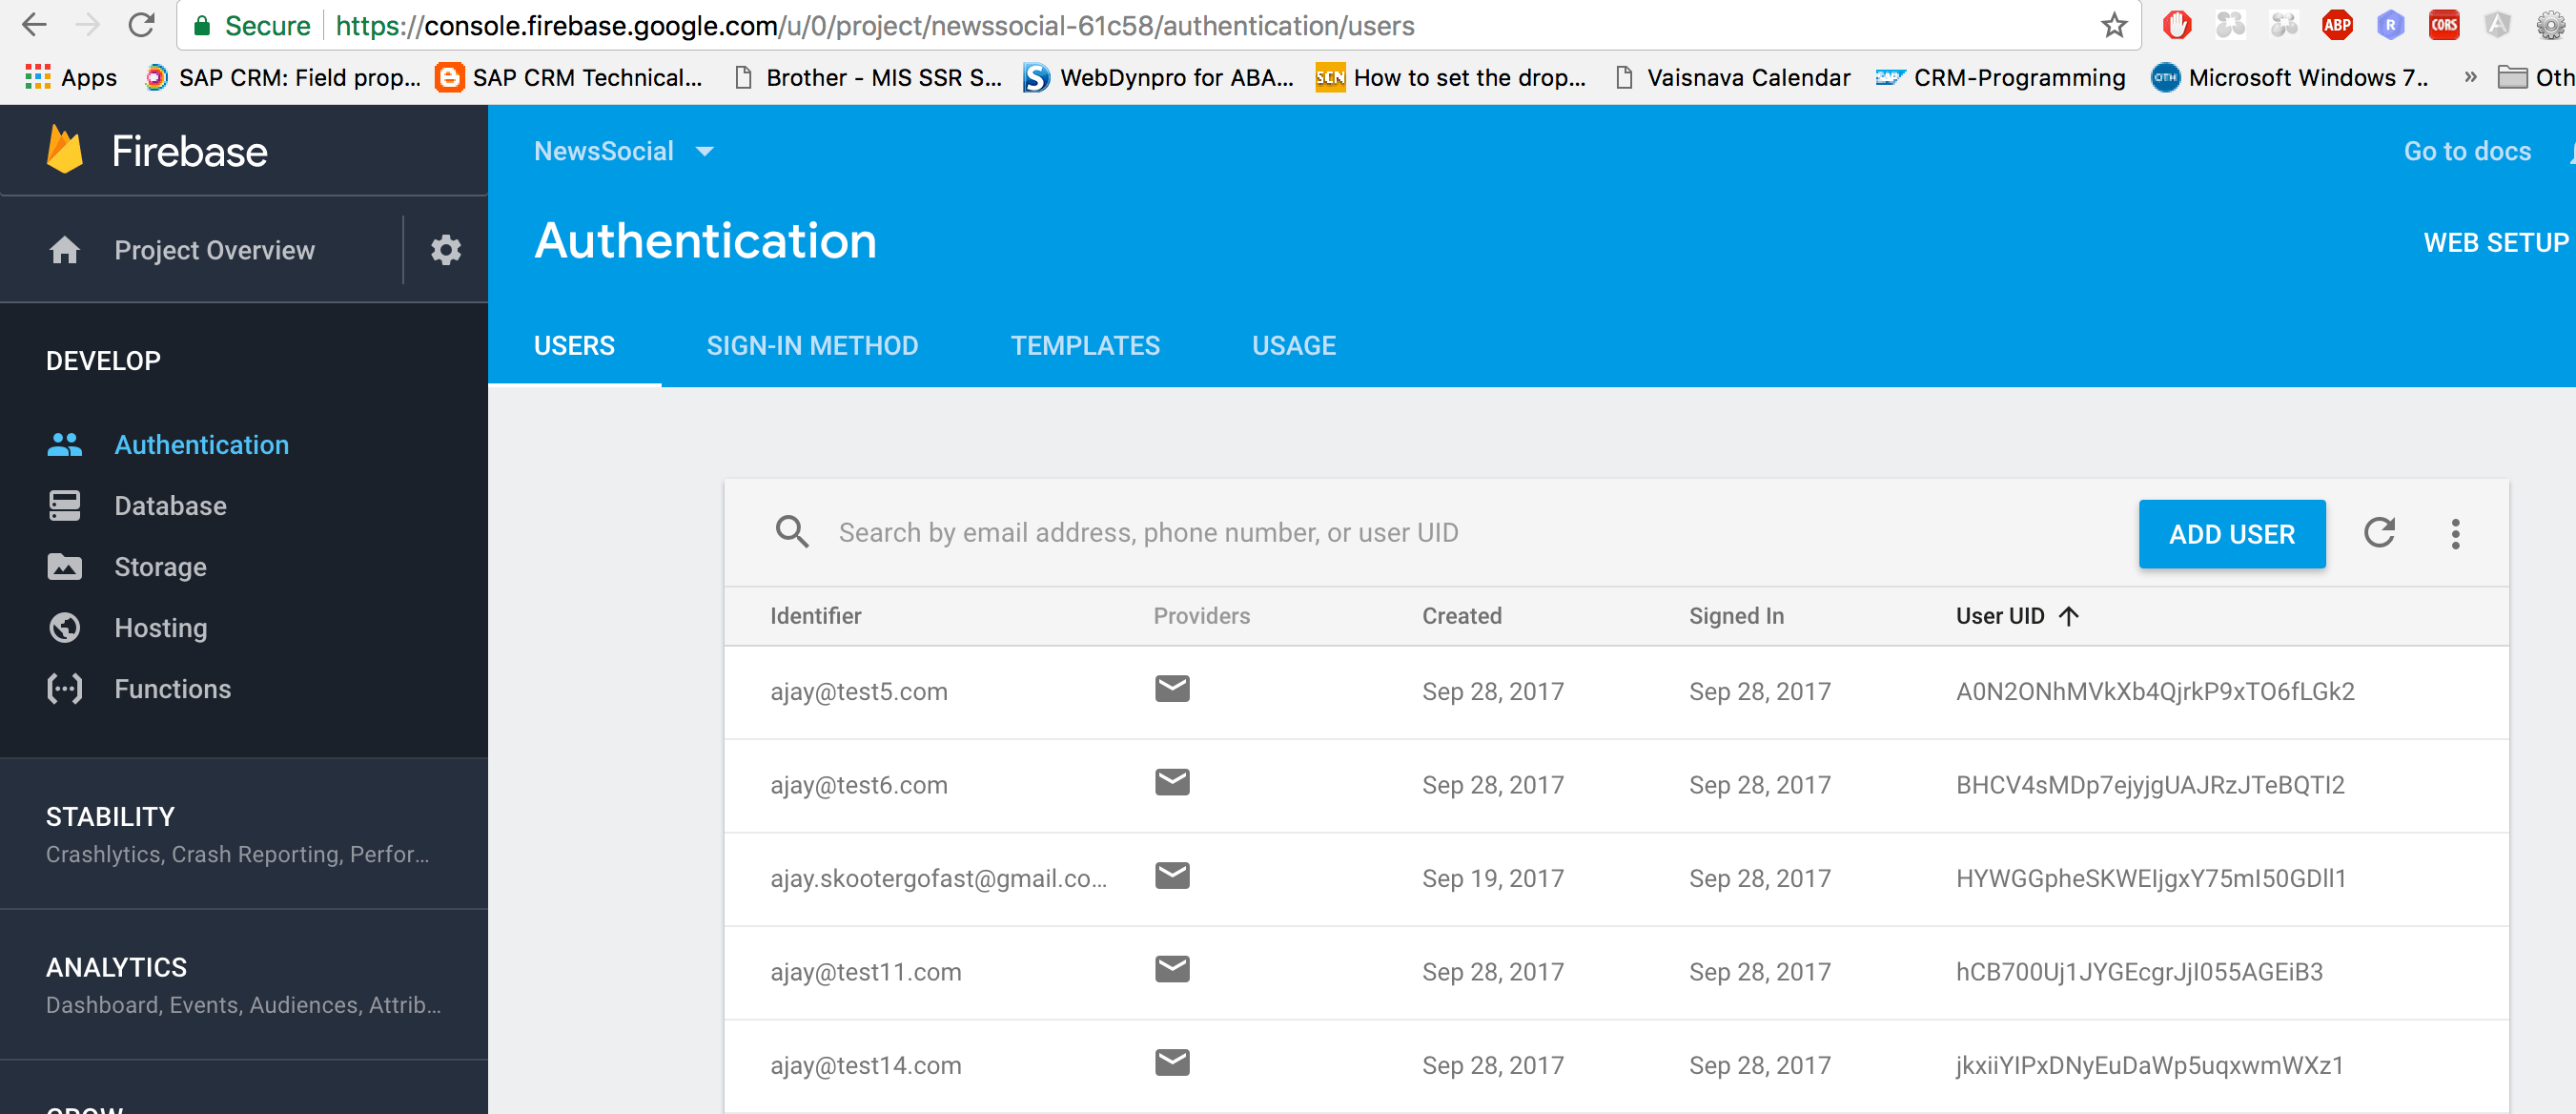
Task: Open Database from the sidebar
Action: [x=170, y=506]
